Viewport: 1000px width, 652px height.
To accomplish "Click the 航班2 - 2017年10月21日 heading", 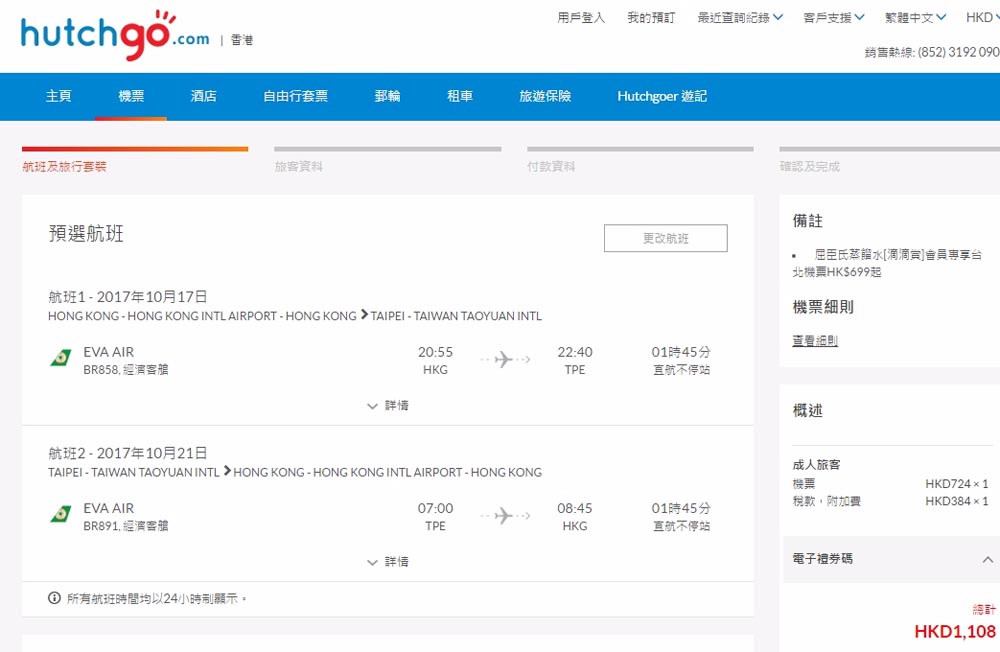I will [x=128, y=453].
